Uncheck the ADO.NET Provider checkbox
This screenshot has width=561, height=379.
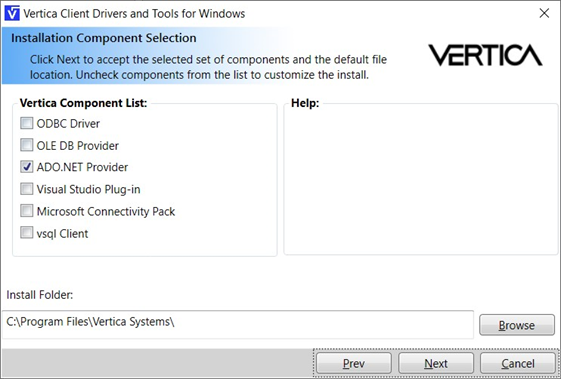click(26, 166)
